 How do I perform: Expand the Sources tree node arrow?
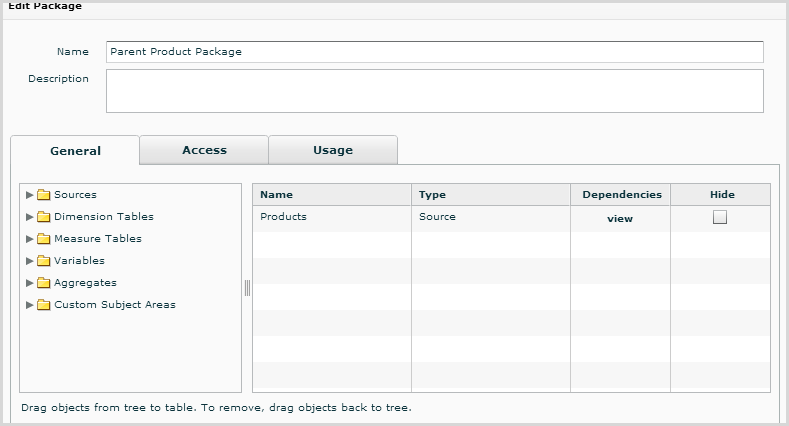(29, 195)
